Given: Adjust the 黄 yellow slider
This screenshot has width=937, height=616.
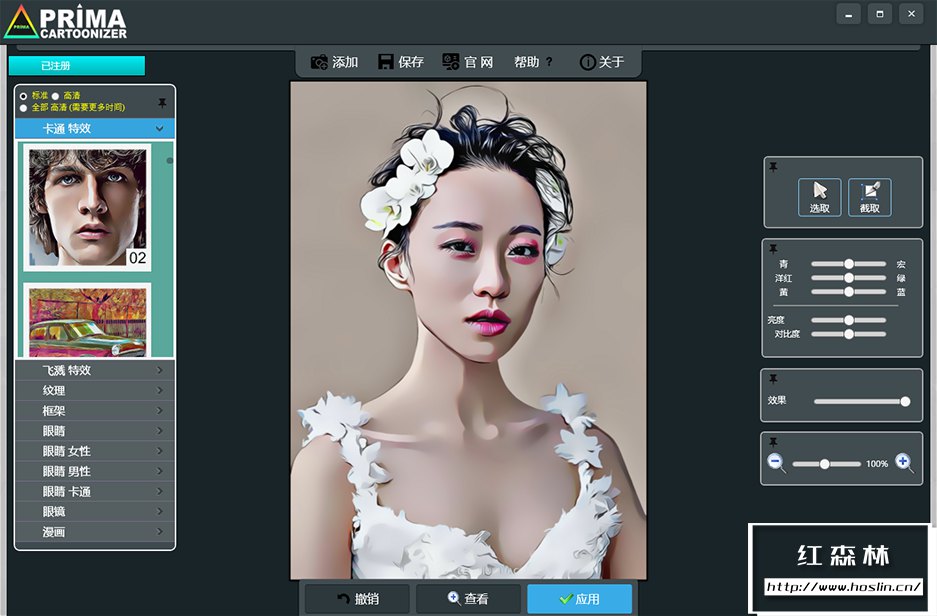Looking at the screenshot, I should click(849, 292).
